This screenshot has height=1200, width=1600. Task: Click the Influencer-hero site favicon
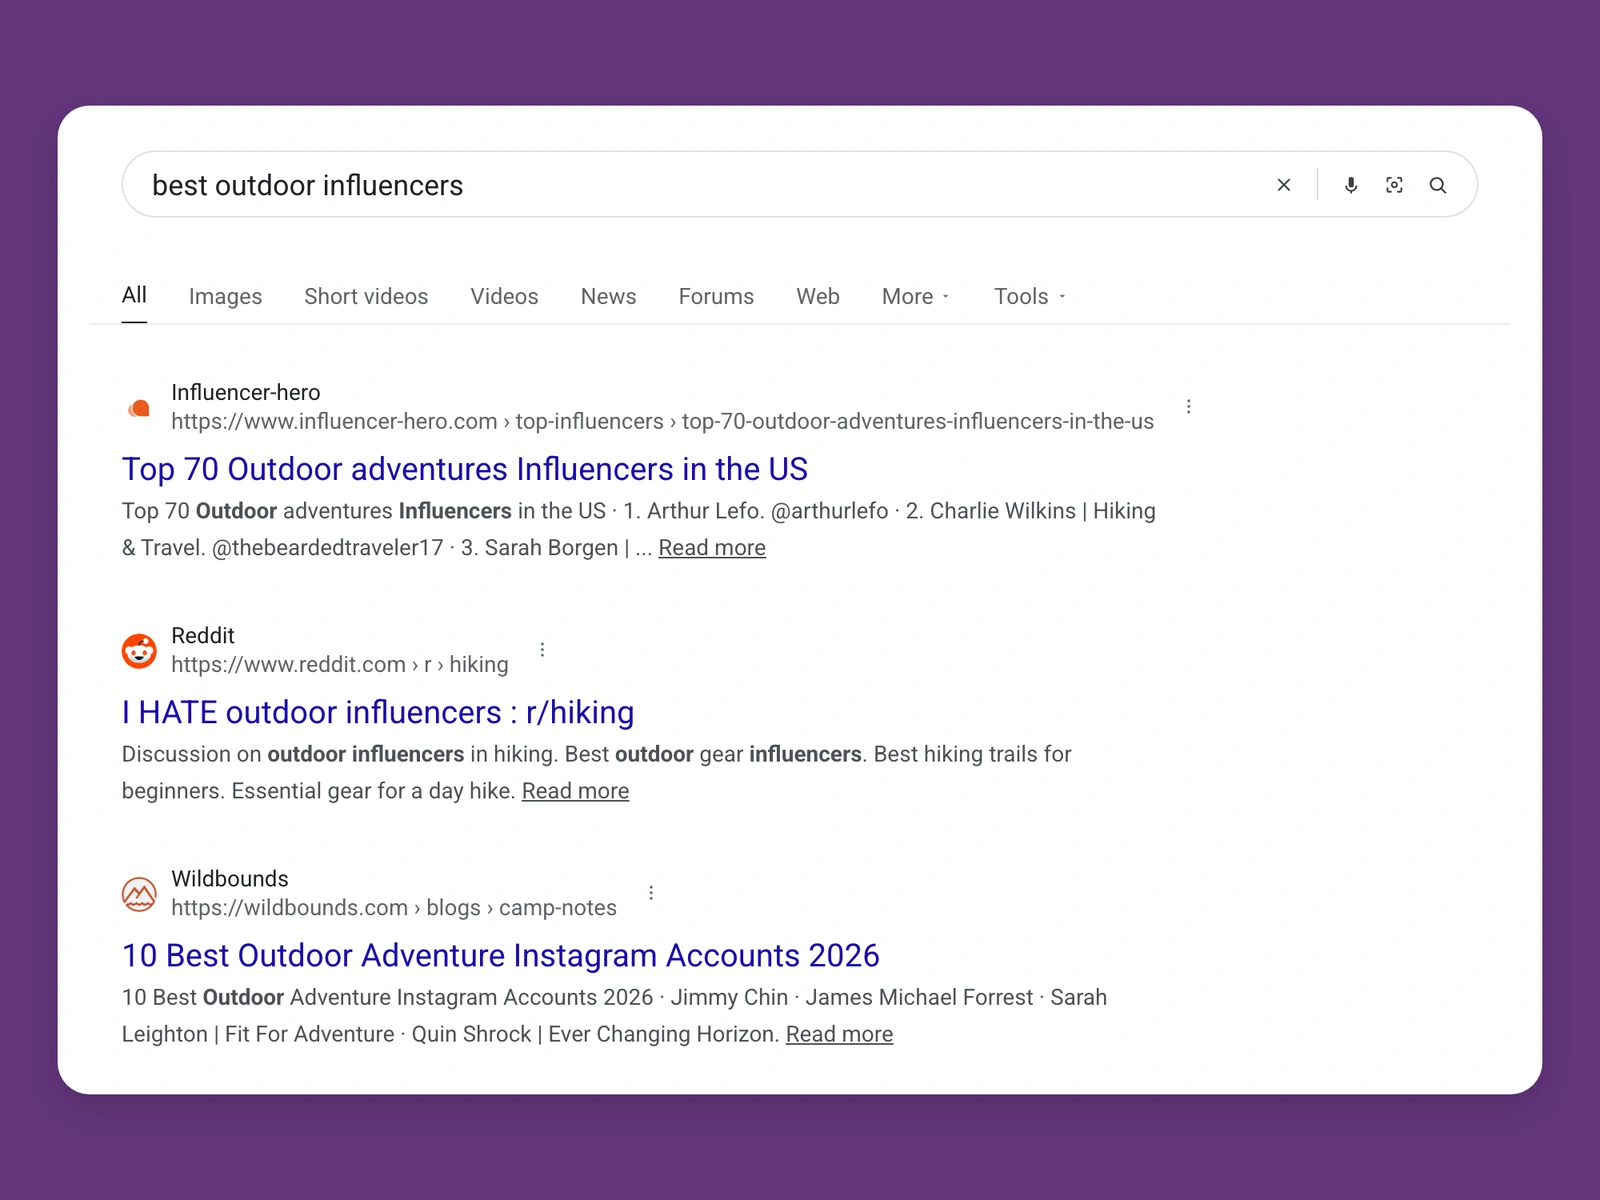[x=139, y=408]
